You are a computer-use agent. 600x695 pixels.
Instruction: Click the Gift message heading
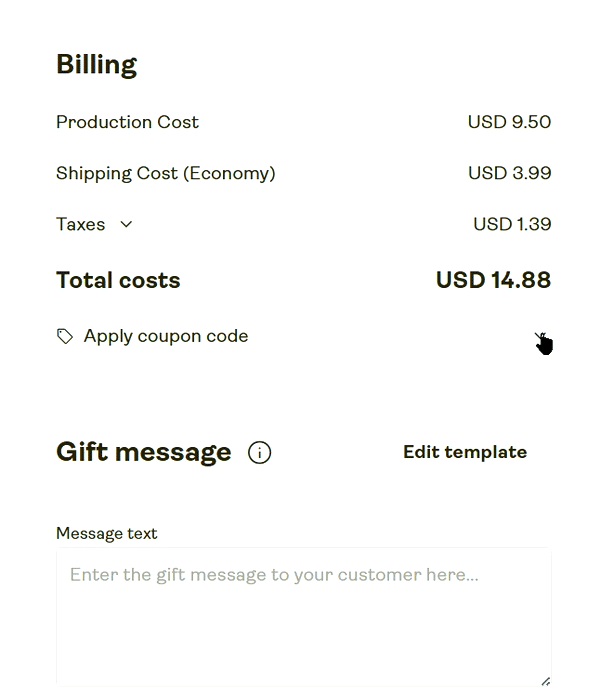(143, 452)
